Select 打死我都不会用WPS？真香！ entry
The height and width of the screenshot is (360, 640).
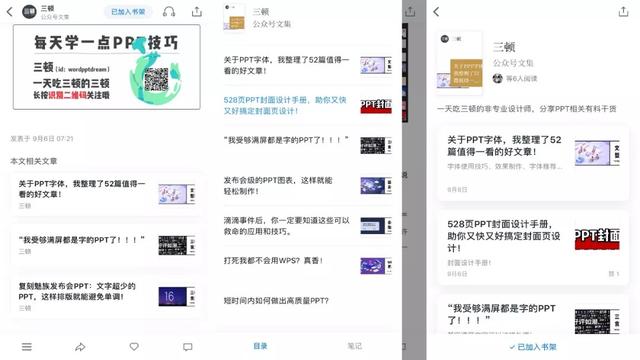(307, 265)
